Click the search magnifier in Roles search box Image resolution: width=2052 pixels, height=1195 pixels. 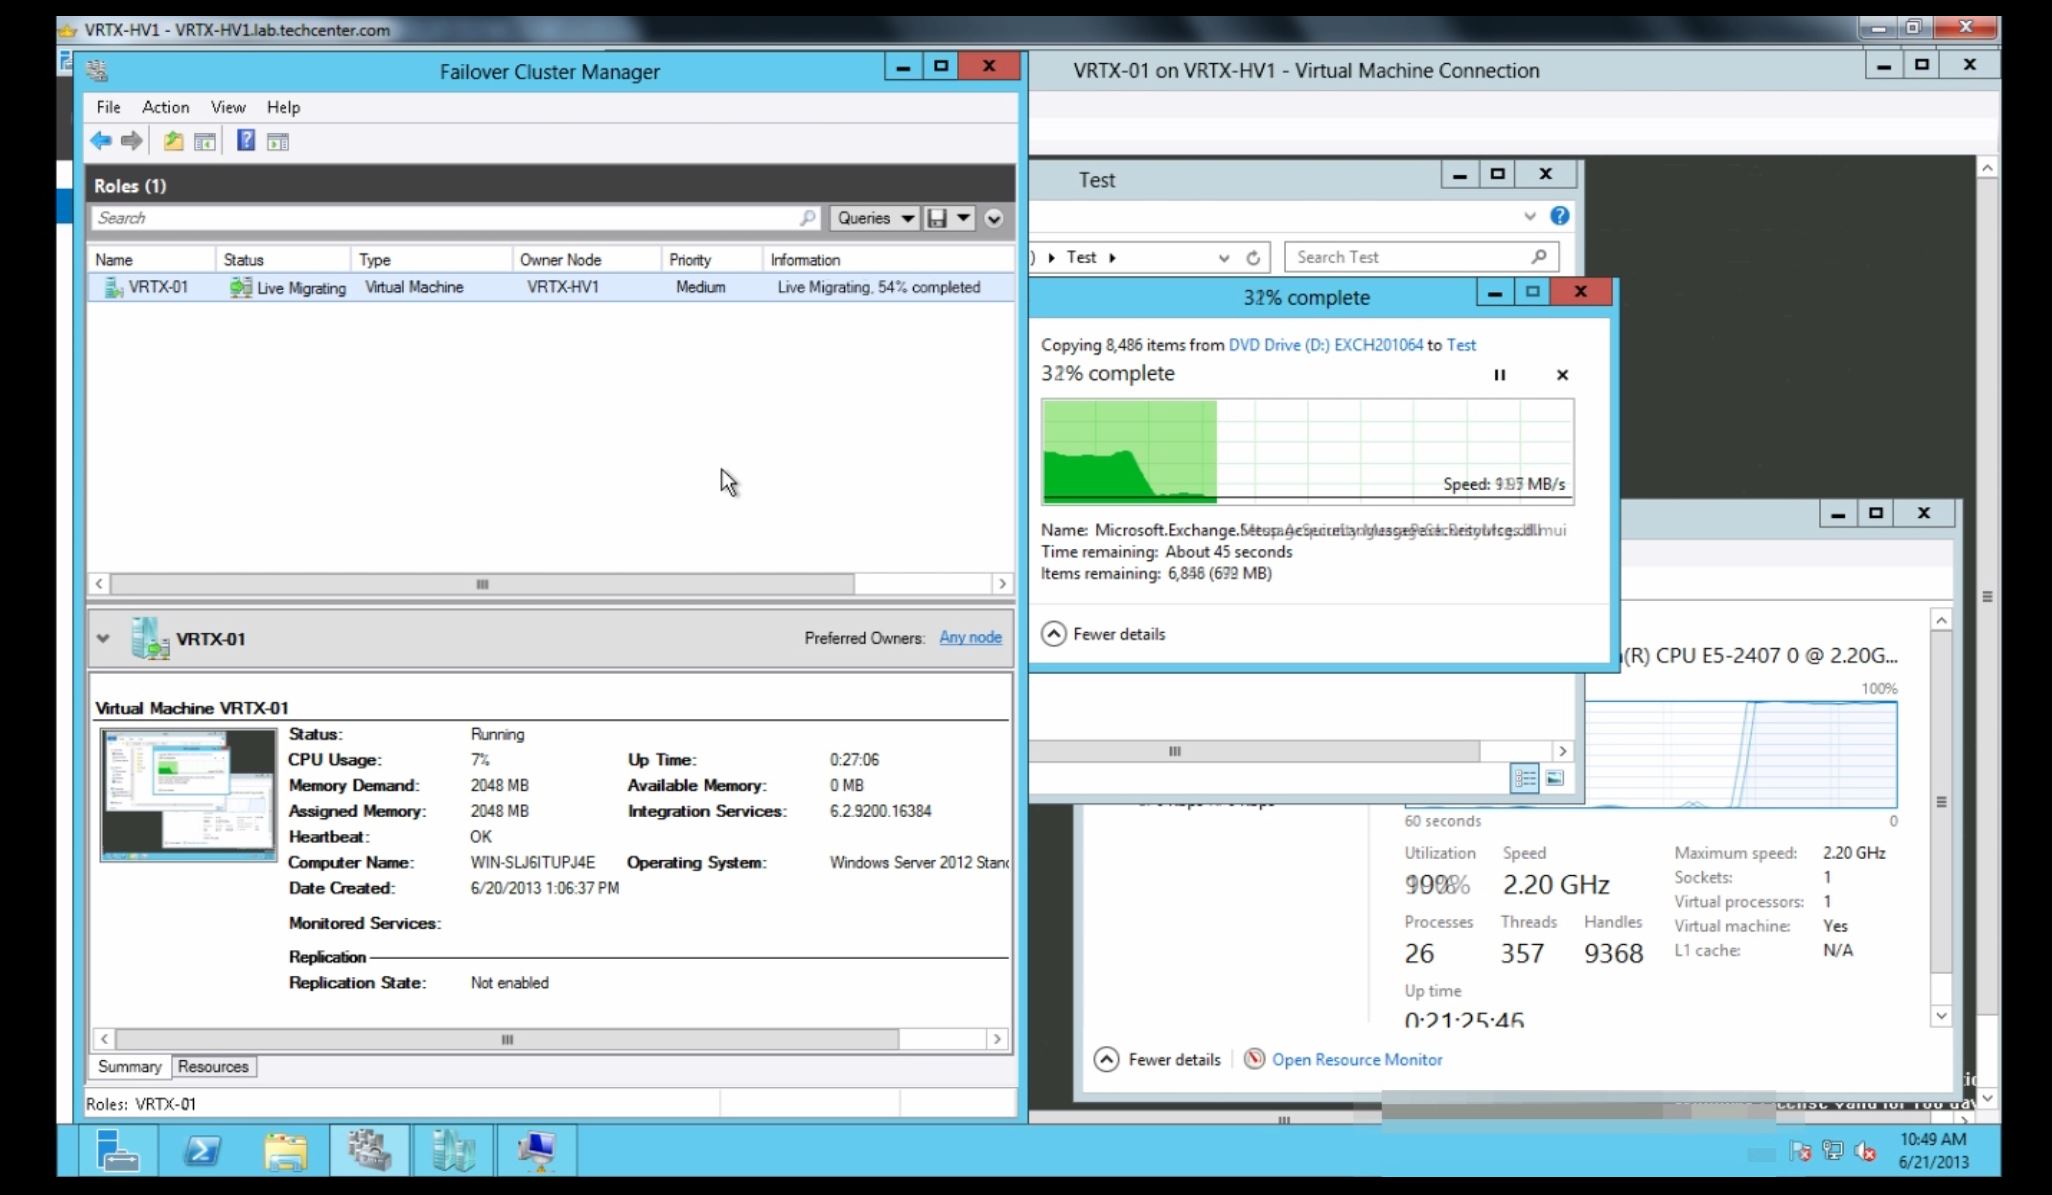(807, 218)
